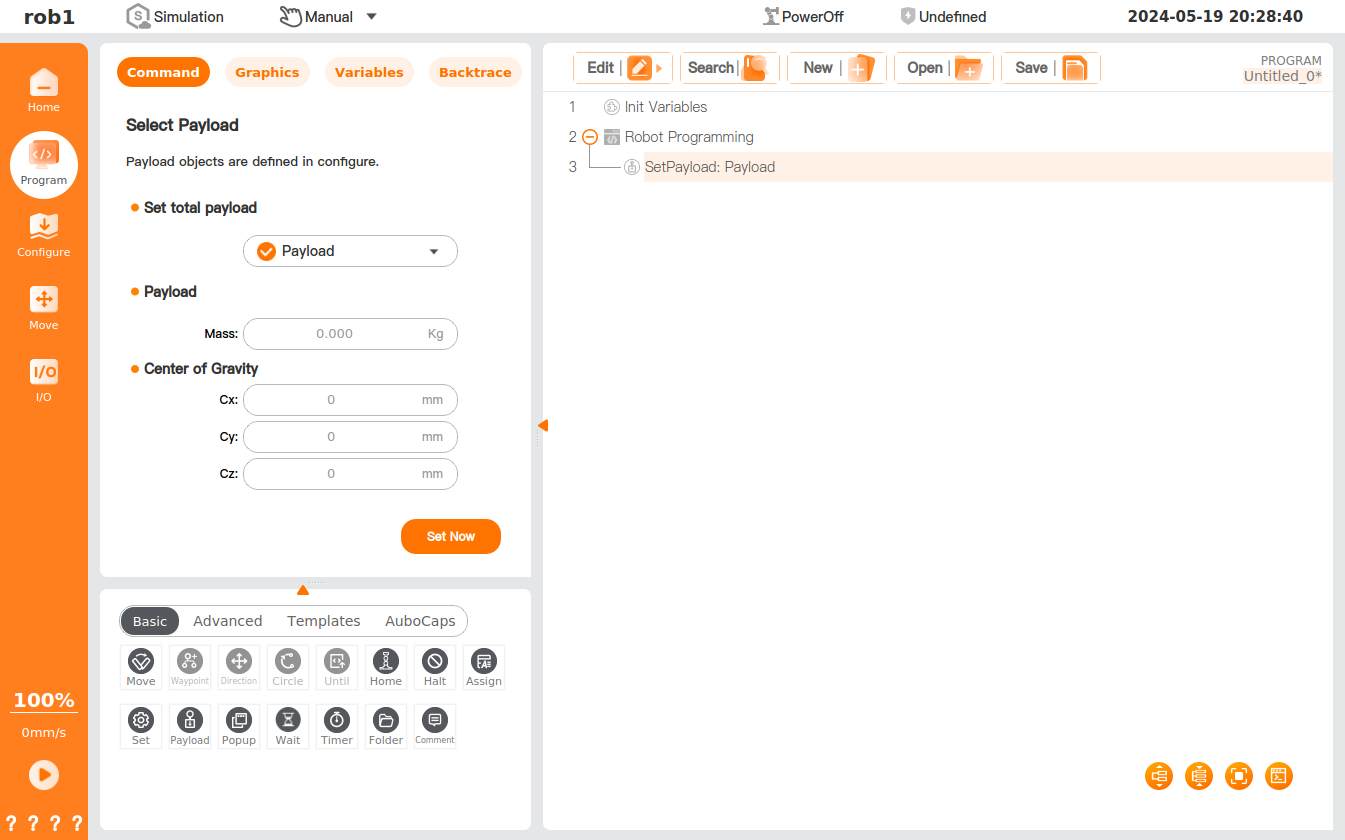Open the total payload dropdown
Screen dimensions: 1345x840
tap(350, 251)
